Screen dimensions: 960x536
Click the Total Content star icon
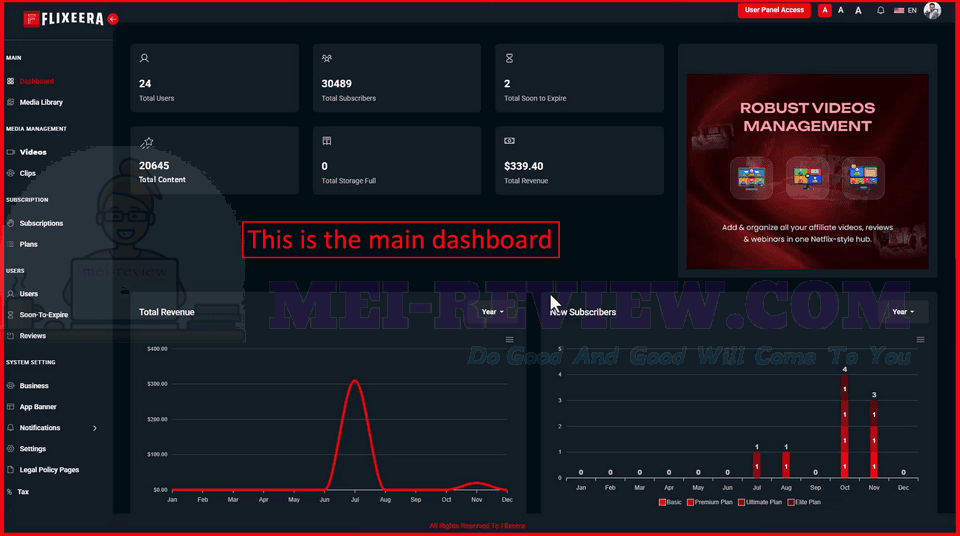pyautogui.click(x=146, y=143)
